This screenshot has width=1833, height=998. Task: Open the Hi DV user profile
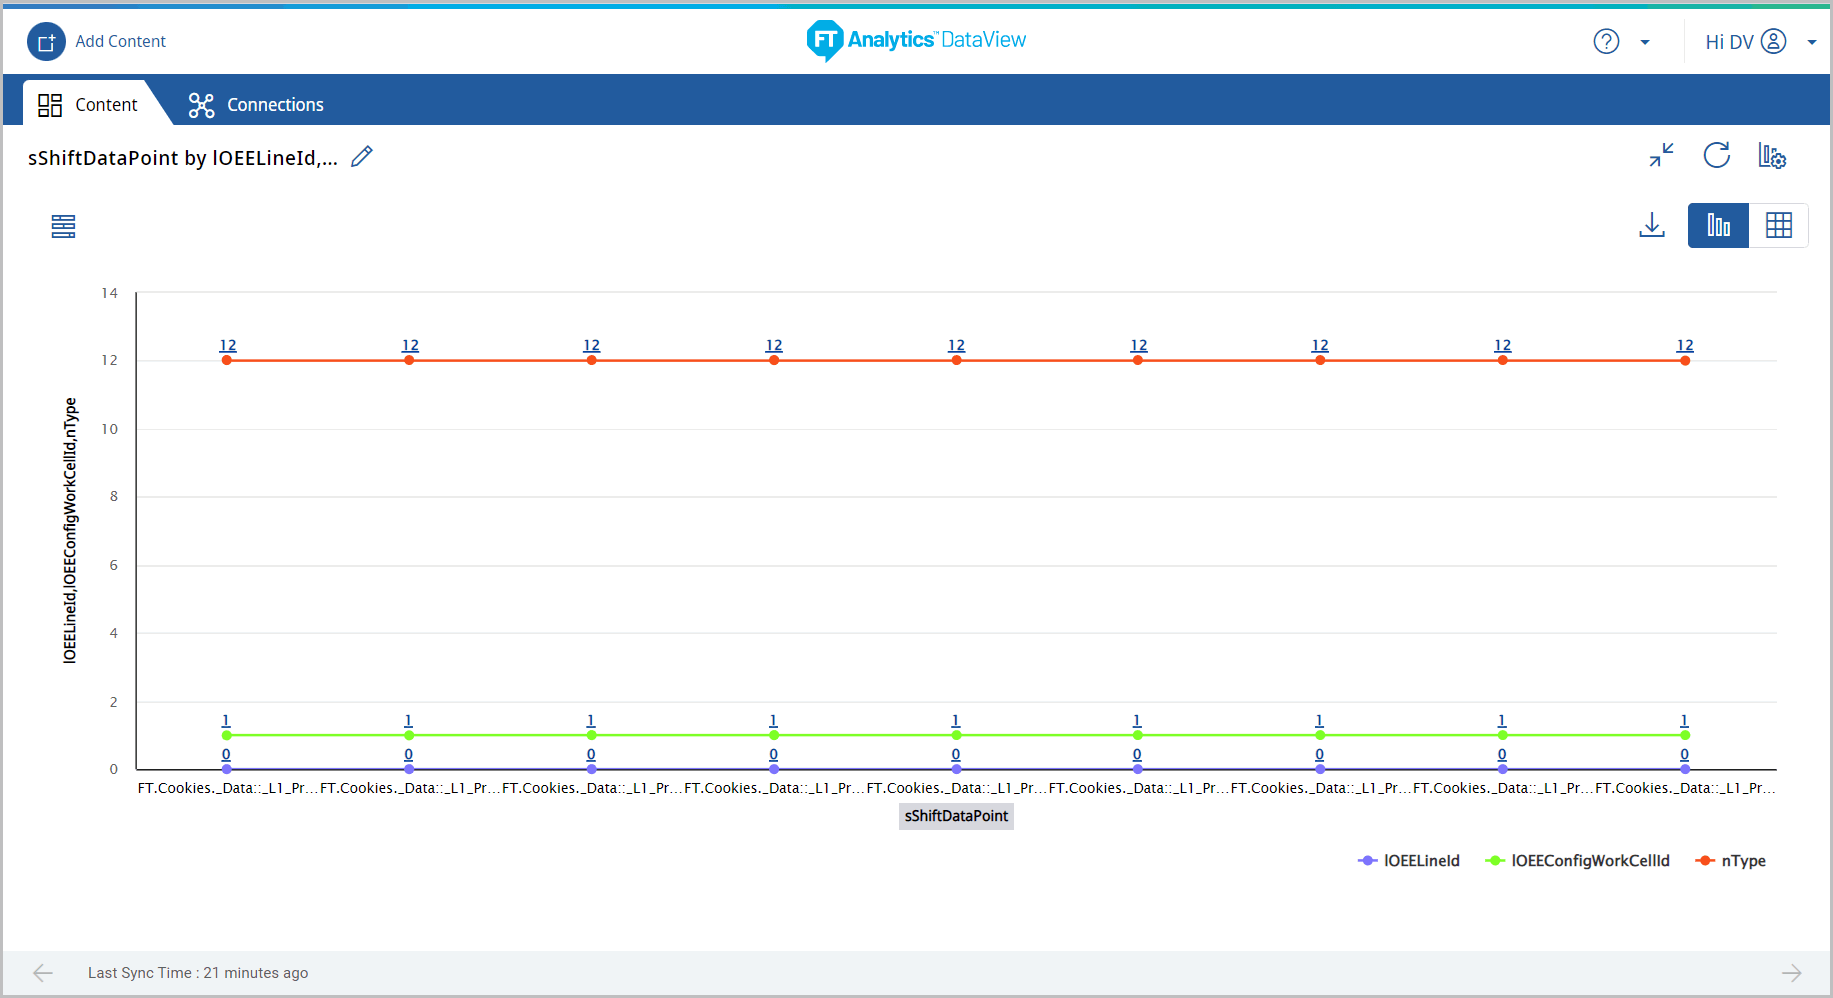[x=1745, y=42]
